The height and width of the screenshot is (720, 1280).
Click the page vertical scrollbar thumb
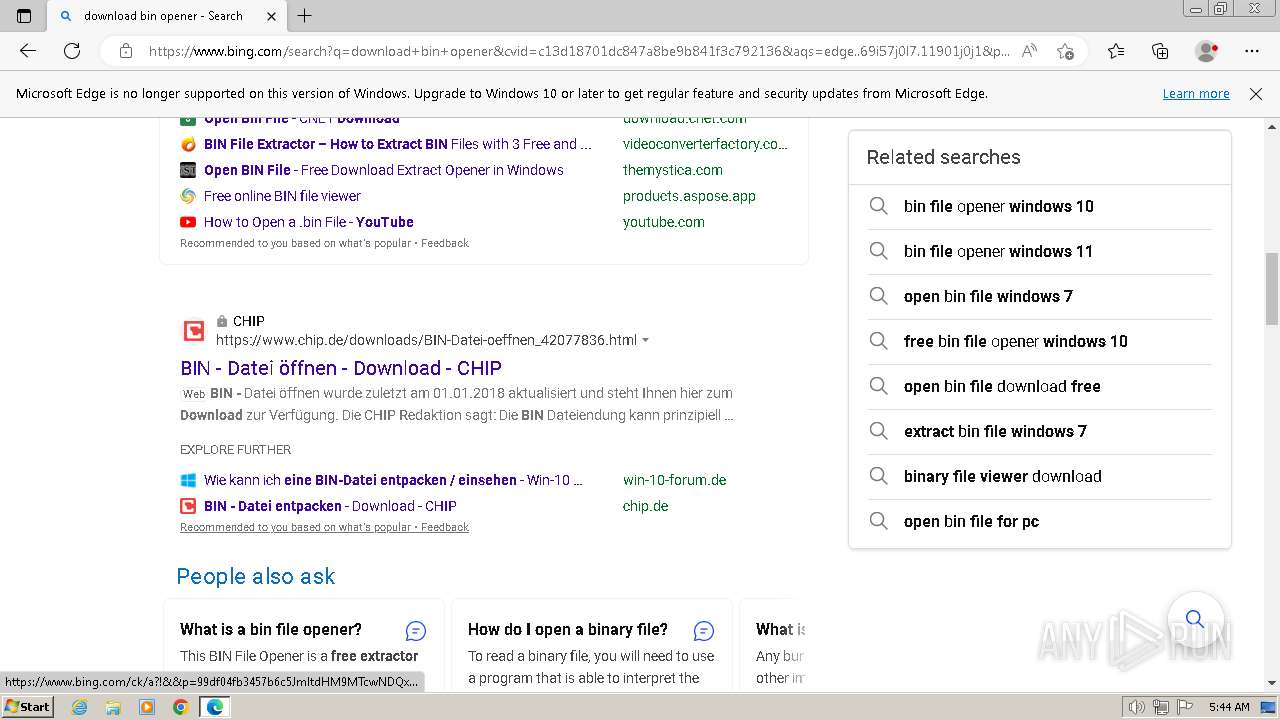(x=1271, y=289)
